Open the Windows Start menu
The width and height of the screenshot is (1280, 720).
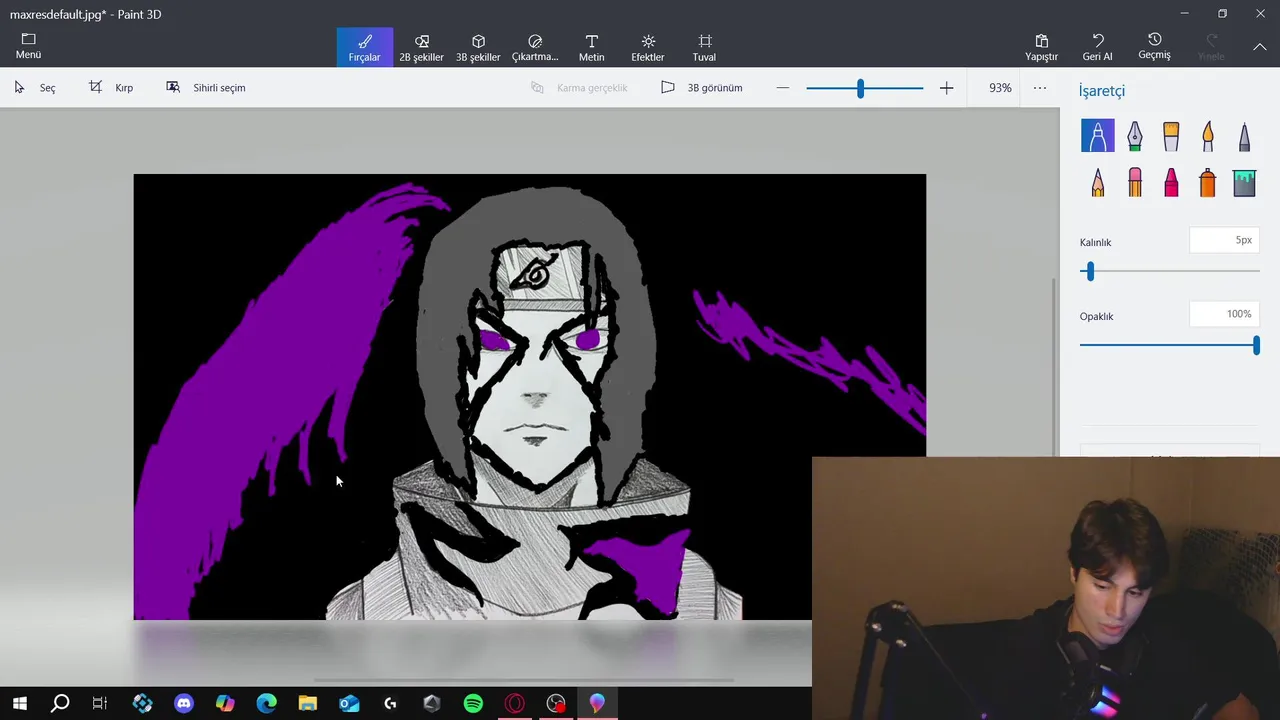click(19, 704)
